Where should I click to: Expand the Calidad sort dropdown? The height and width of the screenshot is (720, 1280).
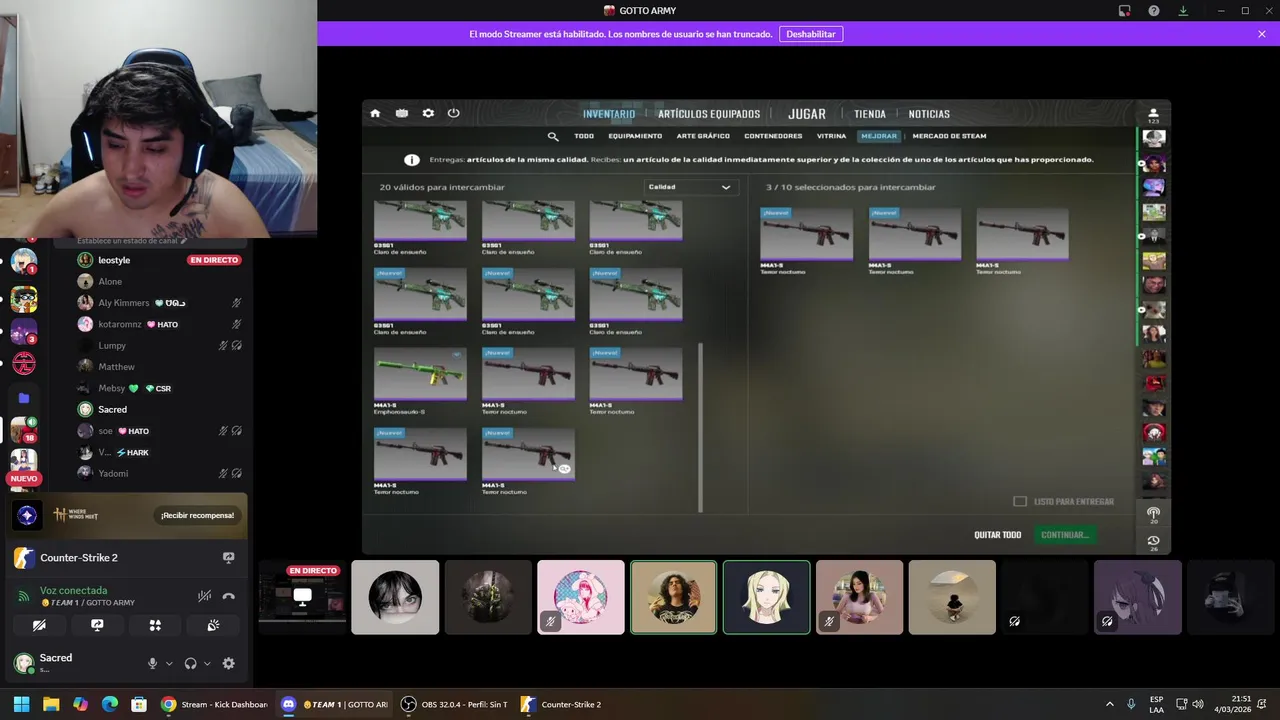pyautogui.click(x=689, y=187)
